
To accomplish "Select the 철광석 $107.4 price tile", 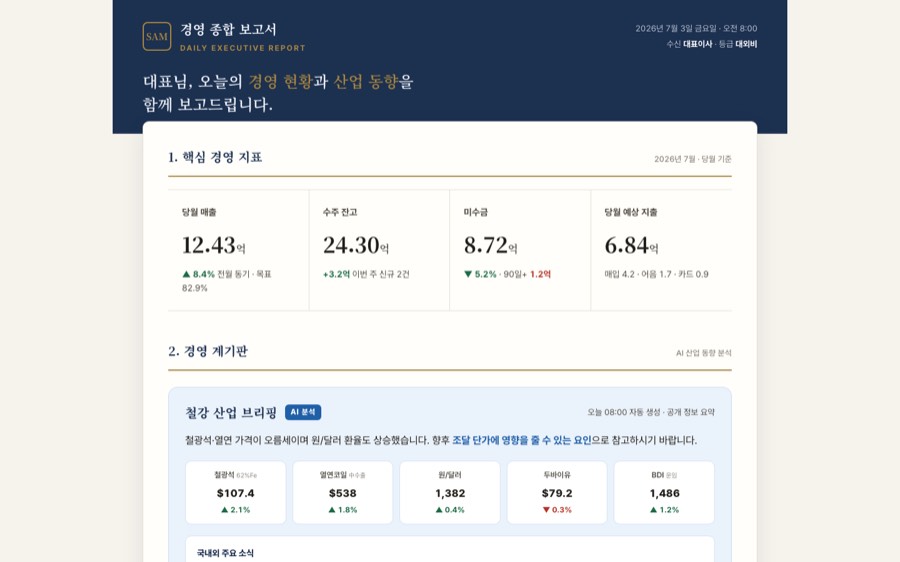I will pos(235,493).
